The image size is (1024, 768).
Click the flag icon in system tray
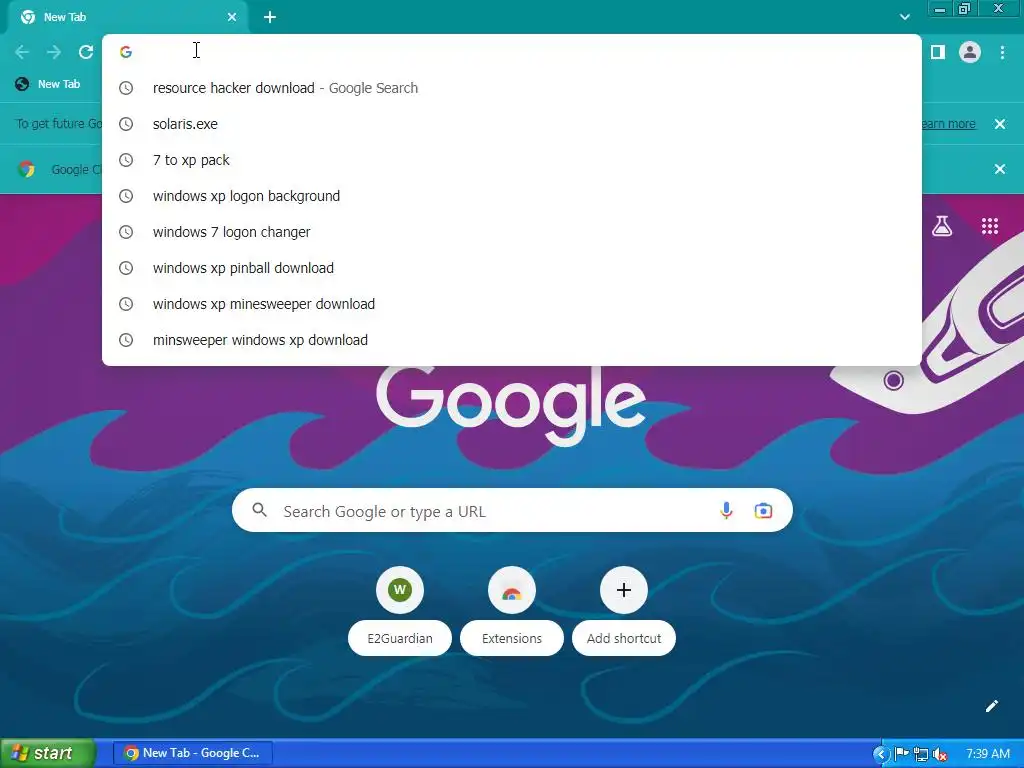(902, 754)
